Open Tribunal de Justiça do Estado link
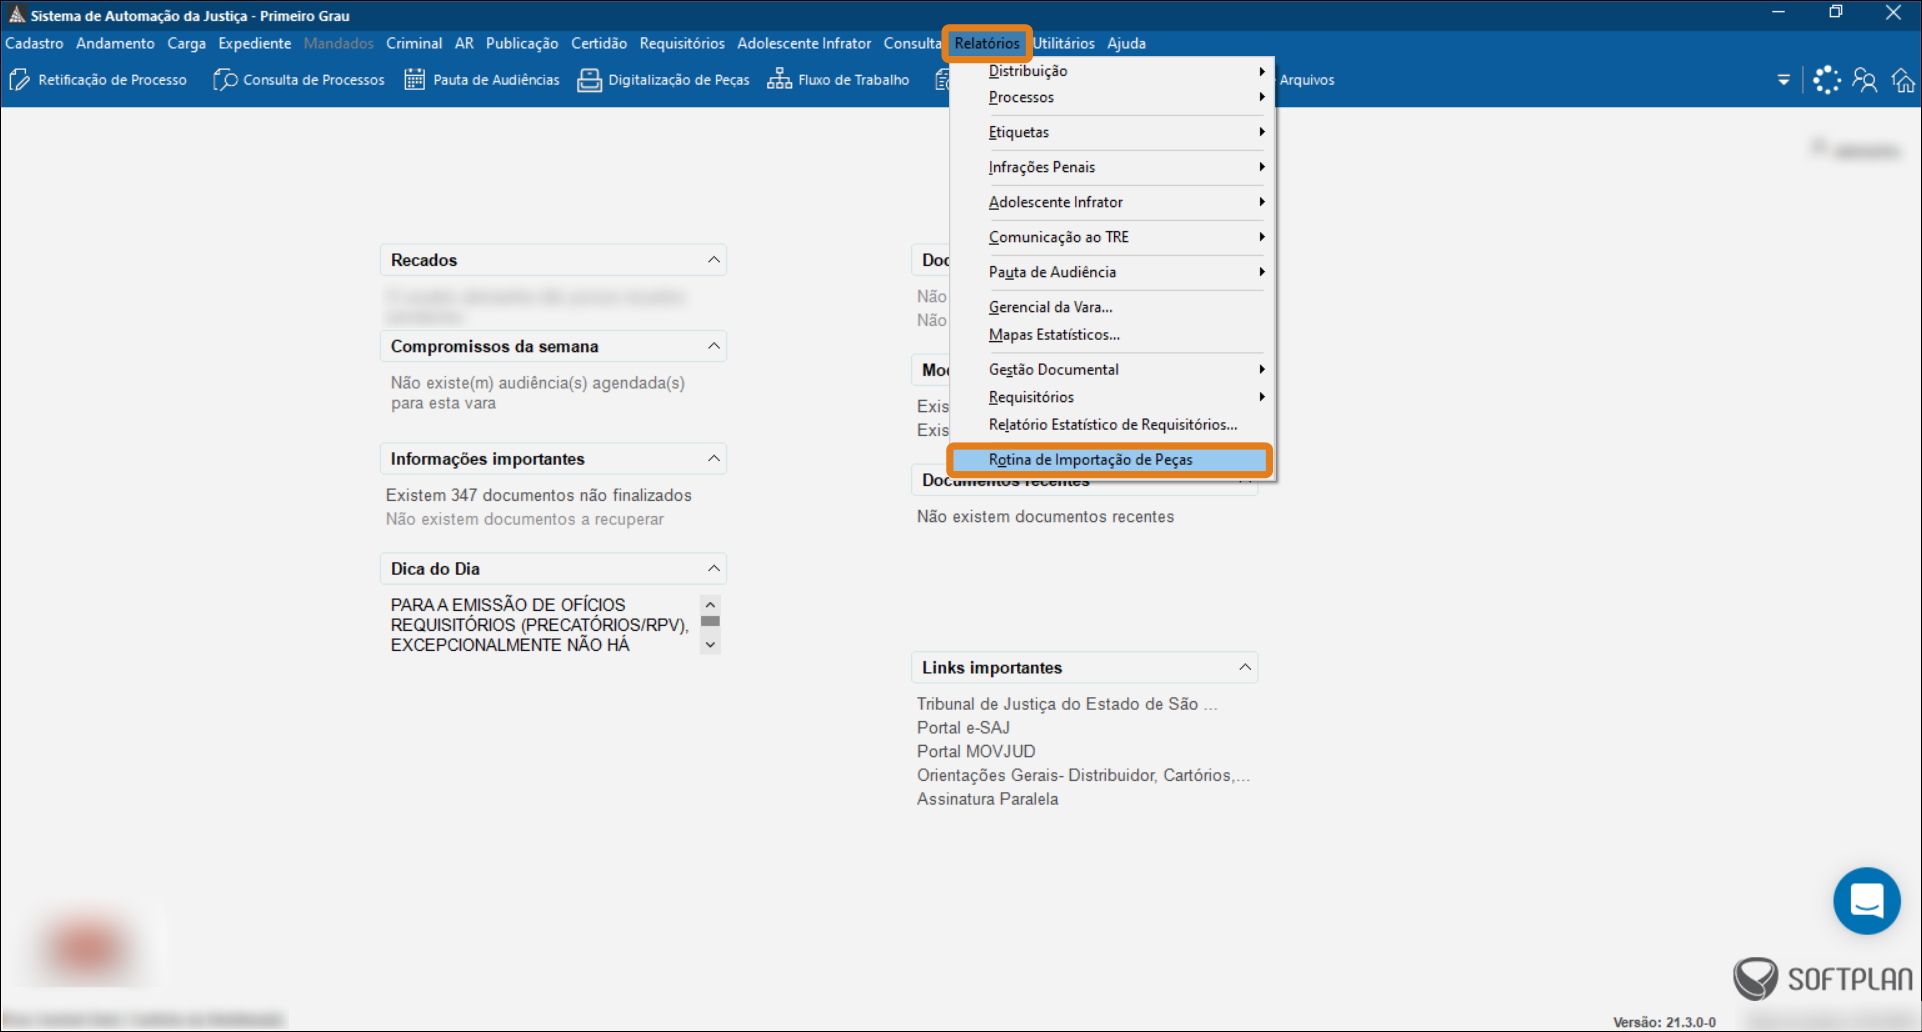The image size is (1922, 1032). click(1067, 704)
